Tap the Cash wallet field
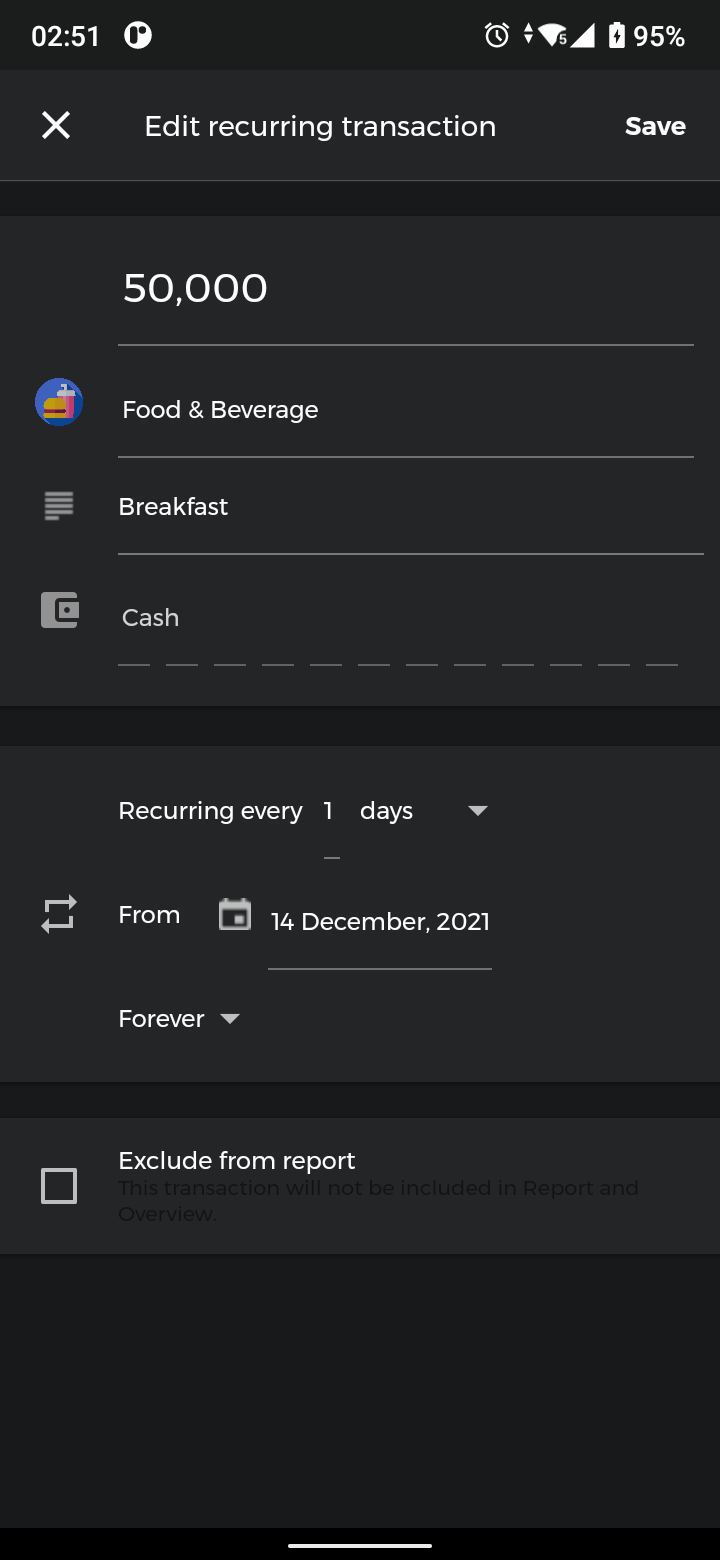Image resolution: width=720 pixels, height=1560 pixels. pos(400,618)
